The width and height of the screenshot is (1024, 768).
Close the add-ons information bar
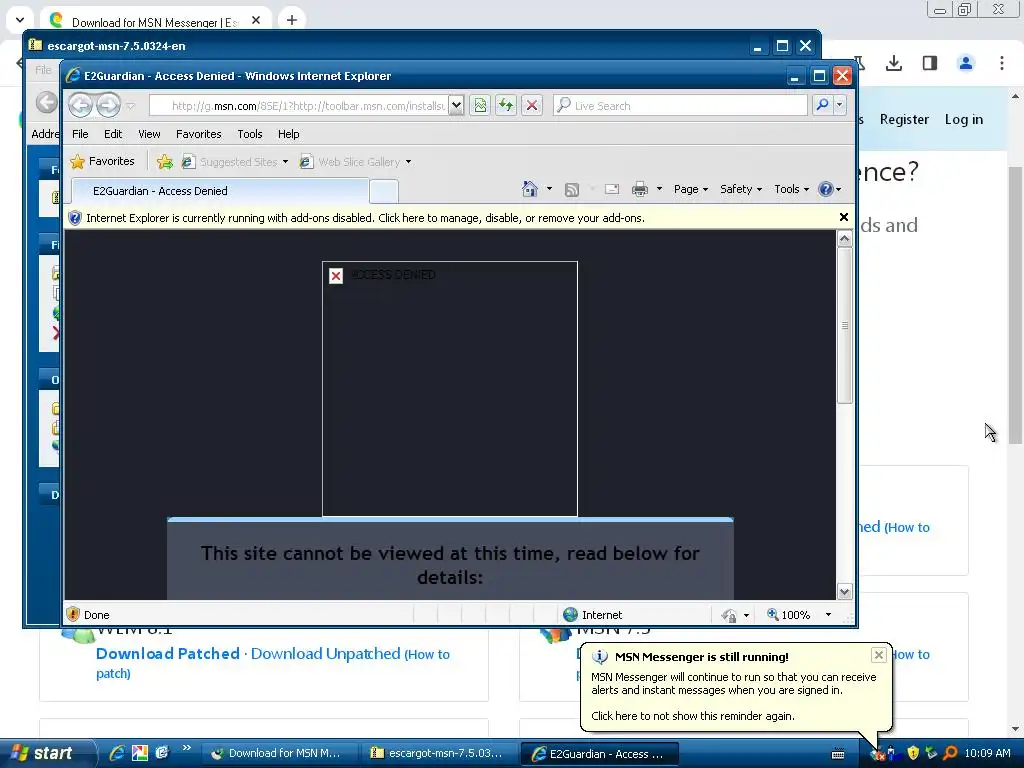coord(844,217)
